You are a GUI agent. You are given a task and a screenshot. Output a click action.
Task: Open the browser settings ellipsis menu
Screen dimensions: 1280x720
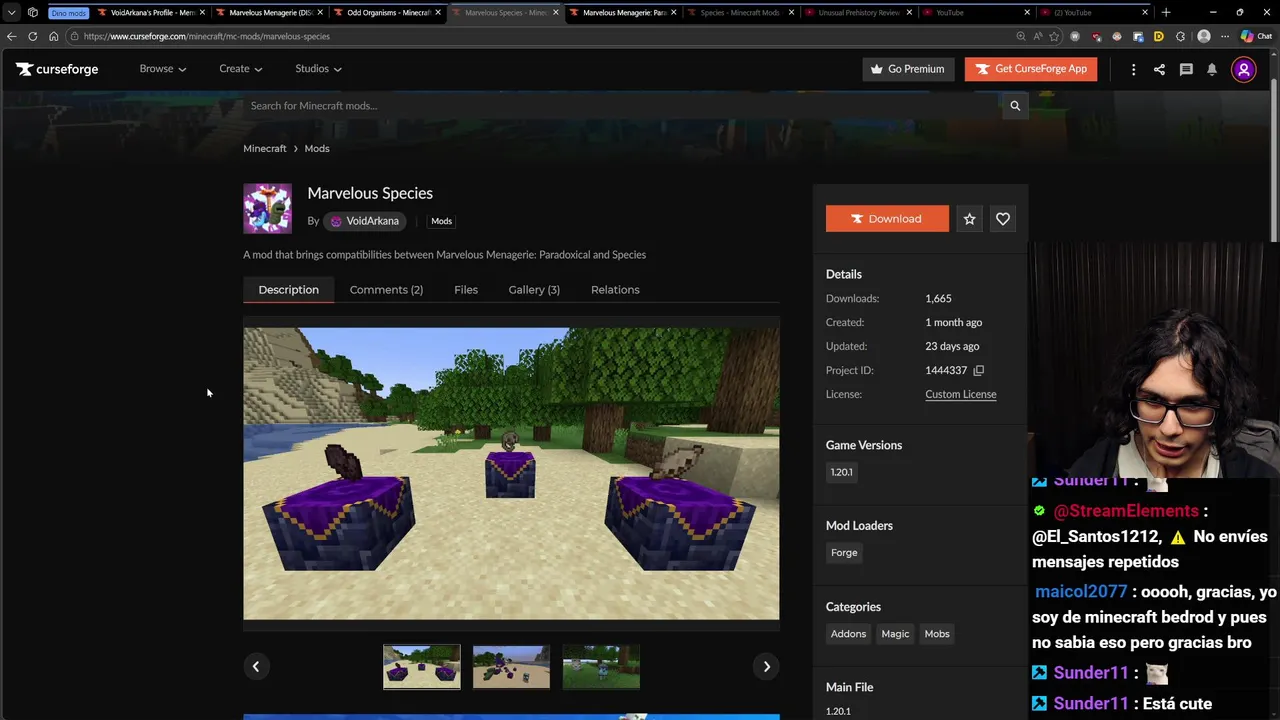(x=1225, y=36)
